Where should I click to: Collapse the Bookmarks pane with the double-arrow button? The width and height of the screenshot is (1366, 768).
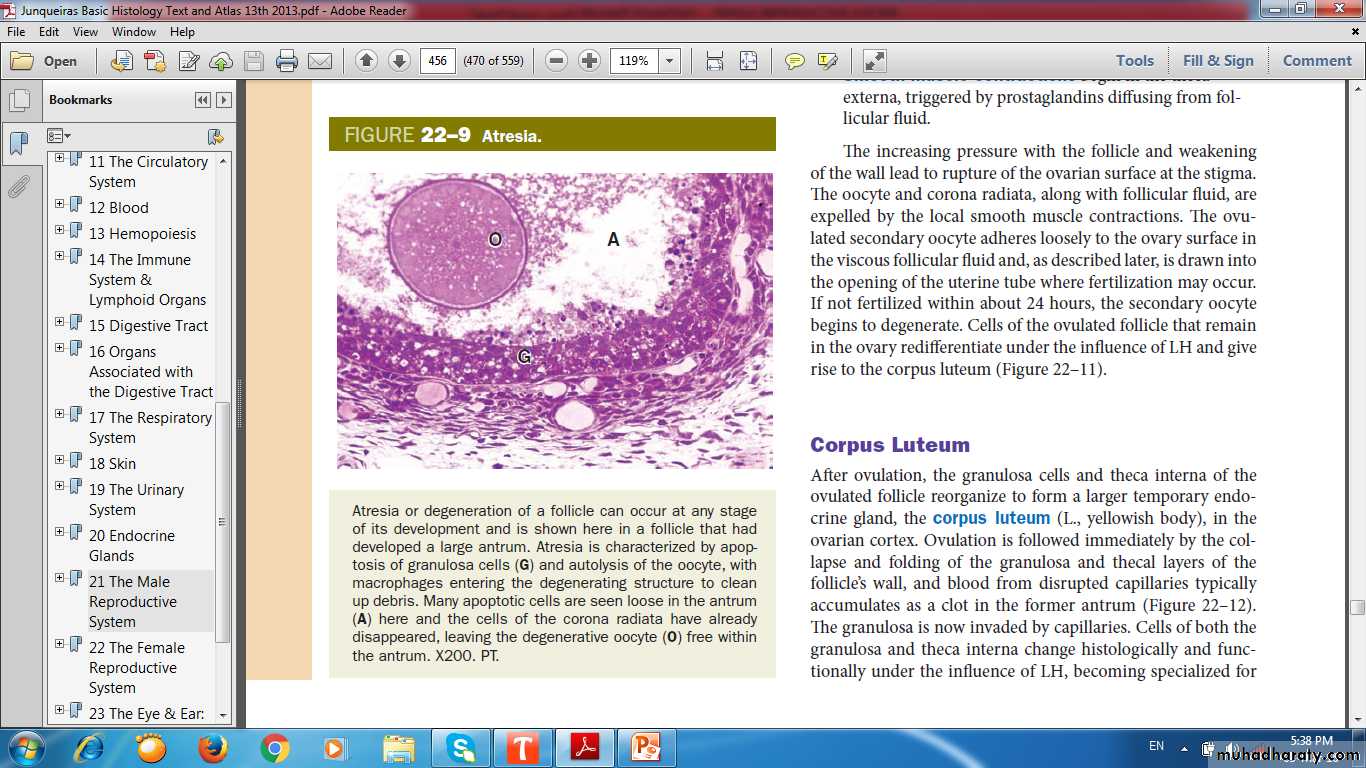click(203, 100)
